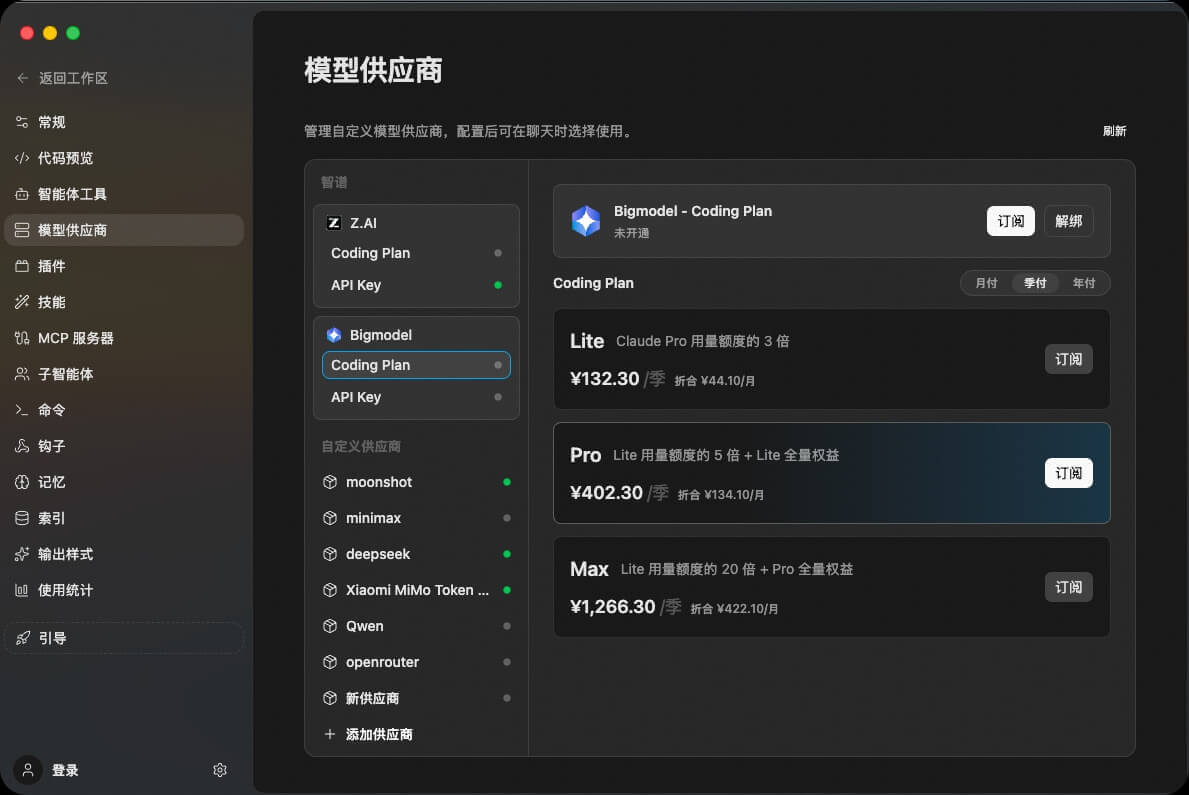Click the MCP 服务器 icon
This screenshot has width=1189, height=795.
[x=22, y=338]
